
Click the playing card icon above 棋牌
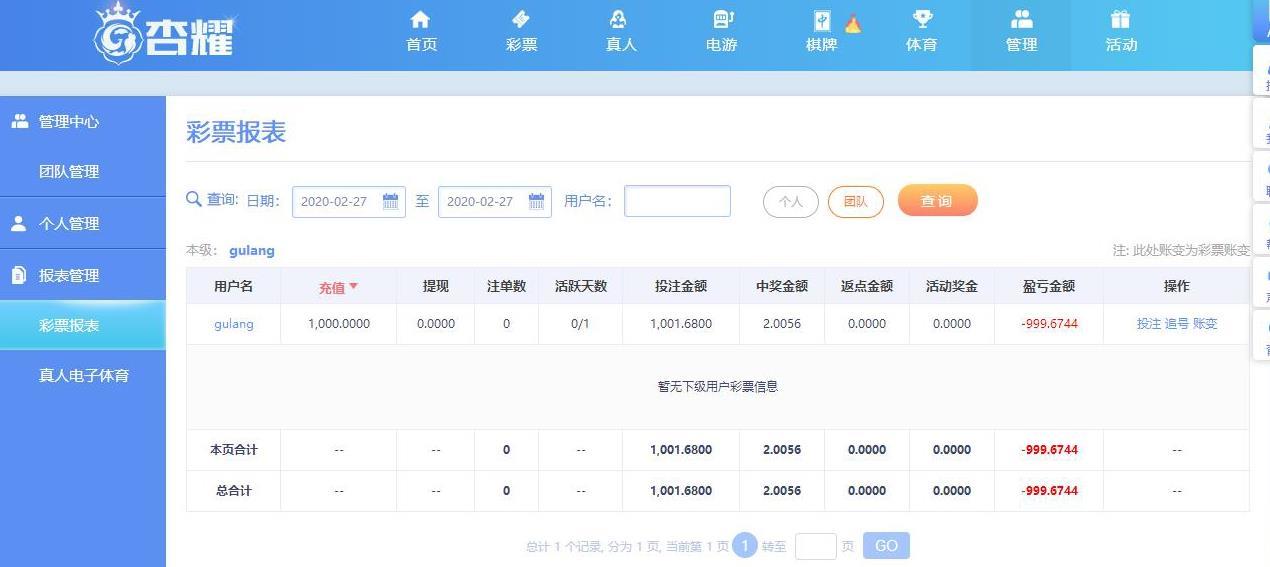coord(823,20)
